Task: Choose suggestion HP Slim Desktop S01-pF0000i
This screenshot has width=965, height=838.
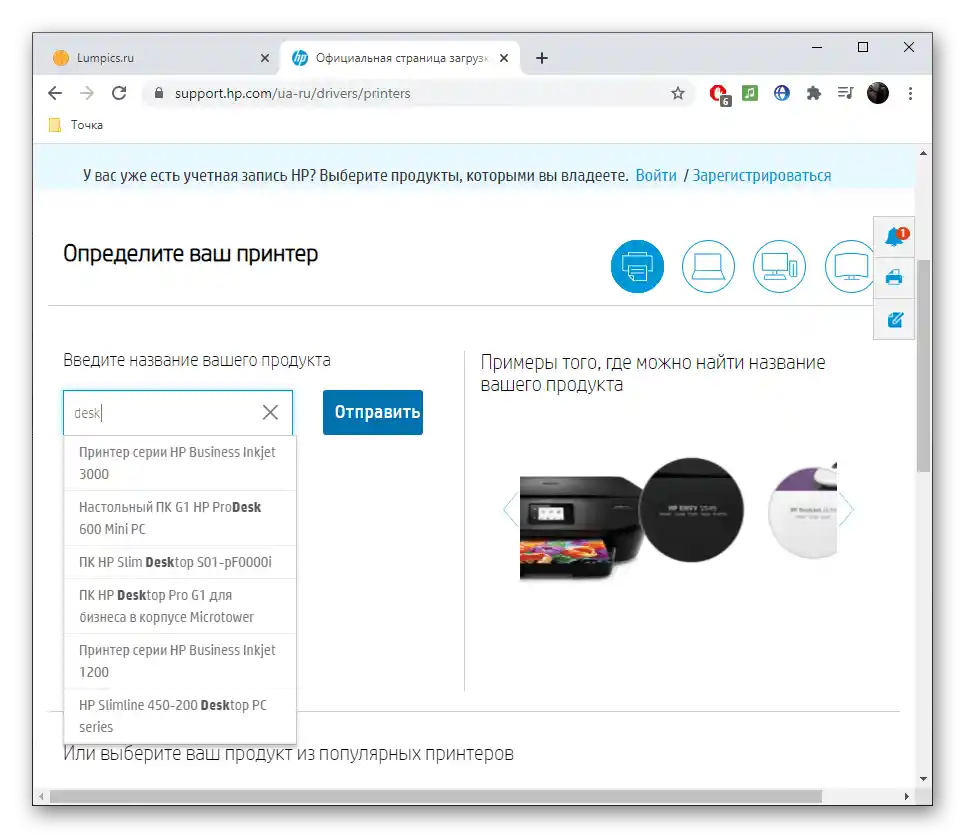Action: point(180,562)
